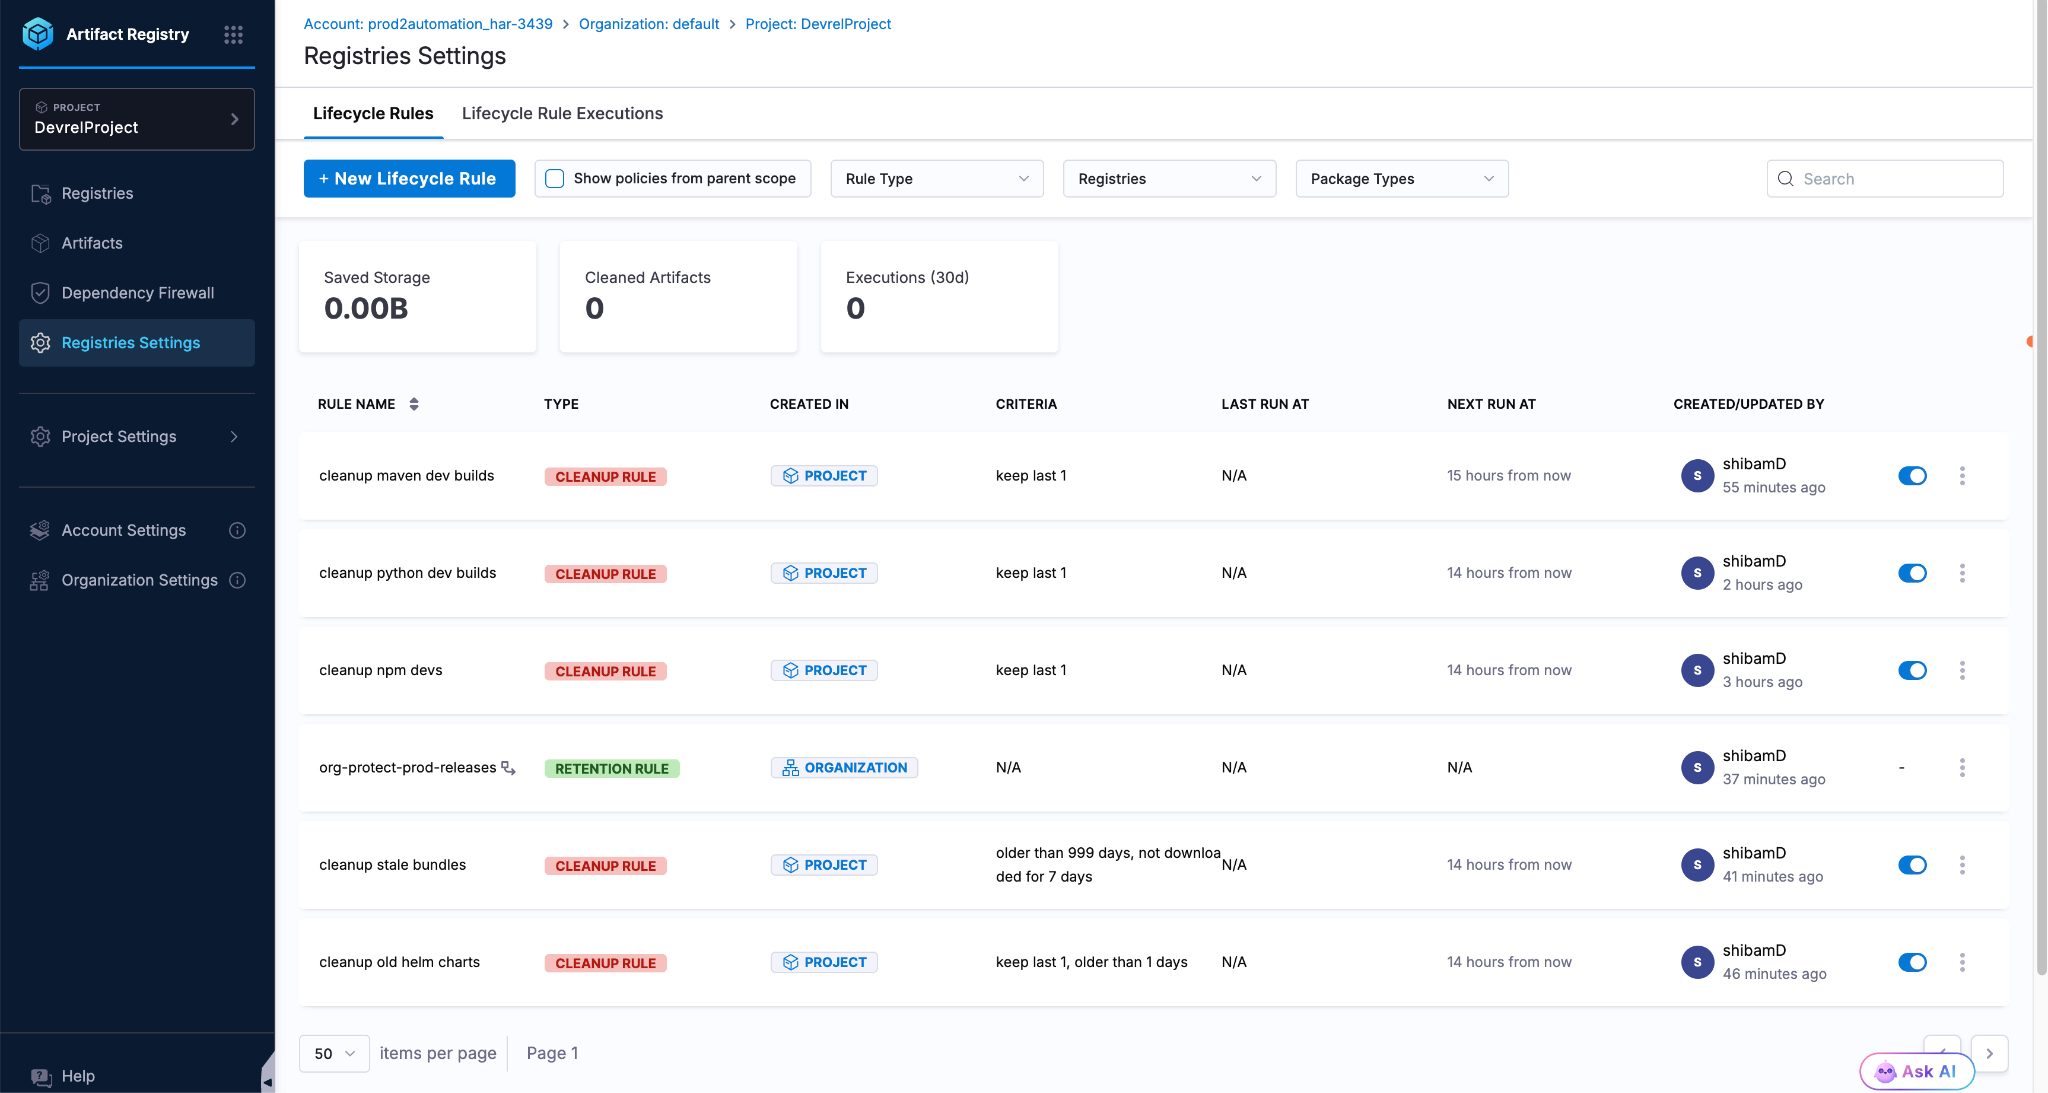2048x1093 pixels.
Task: Collapse the sidebar with the arrow handle
Action: (267, 1080)
